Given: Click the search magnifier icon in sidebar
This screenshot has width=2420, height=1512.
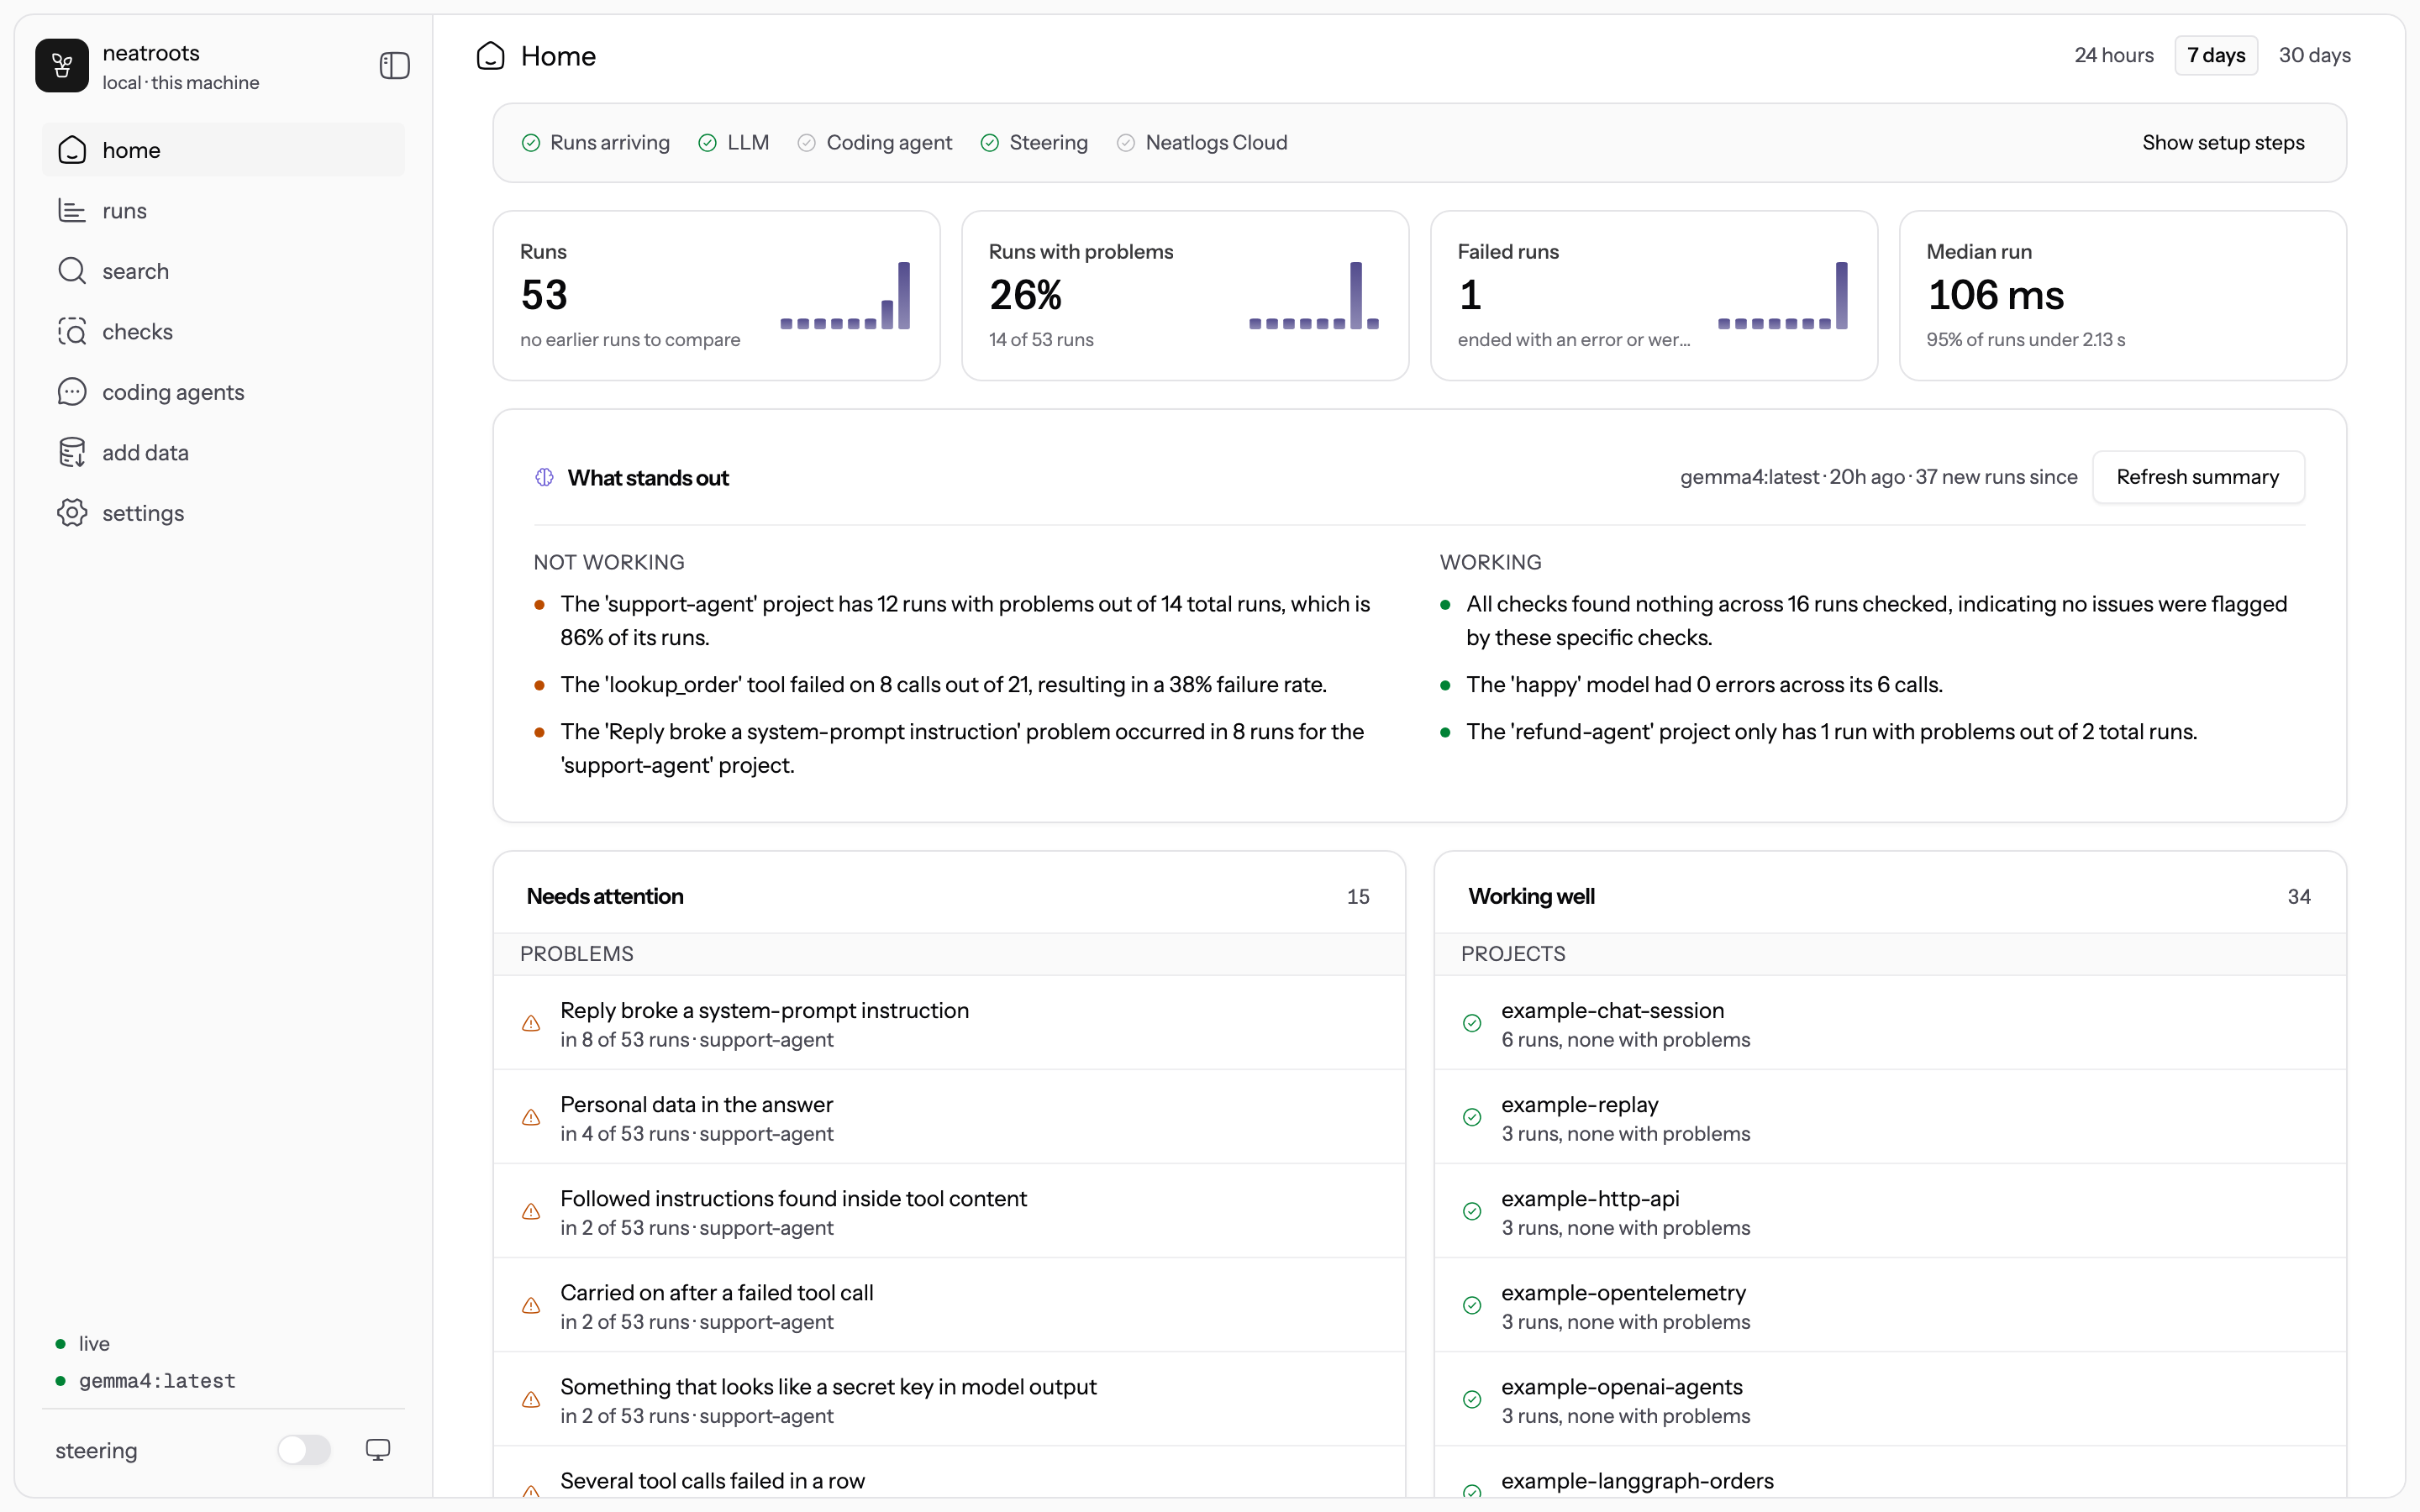Looking at the screenshot, I should point(72,271).
